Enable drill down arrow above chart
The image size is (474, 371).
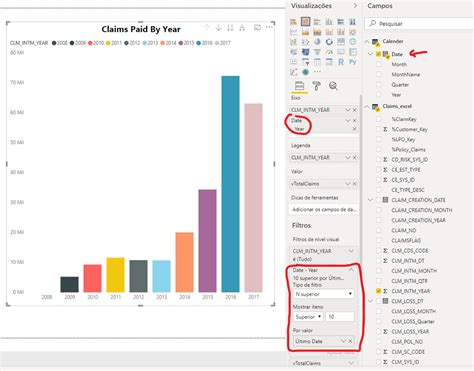point(219,28)
